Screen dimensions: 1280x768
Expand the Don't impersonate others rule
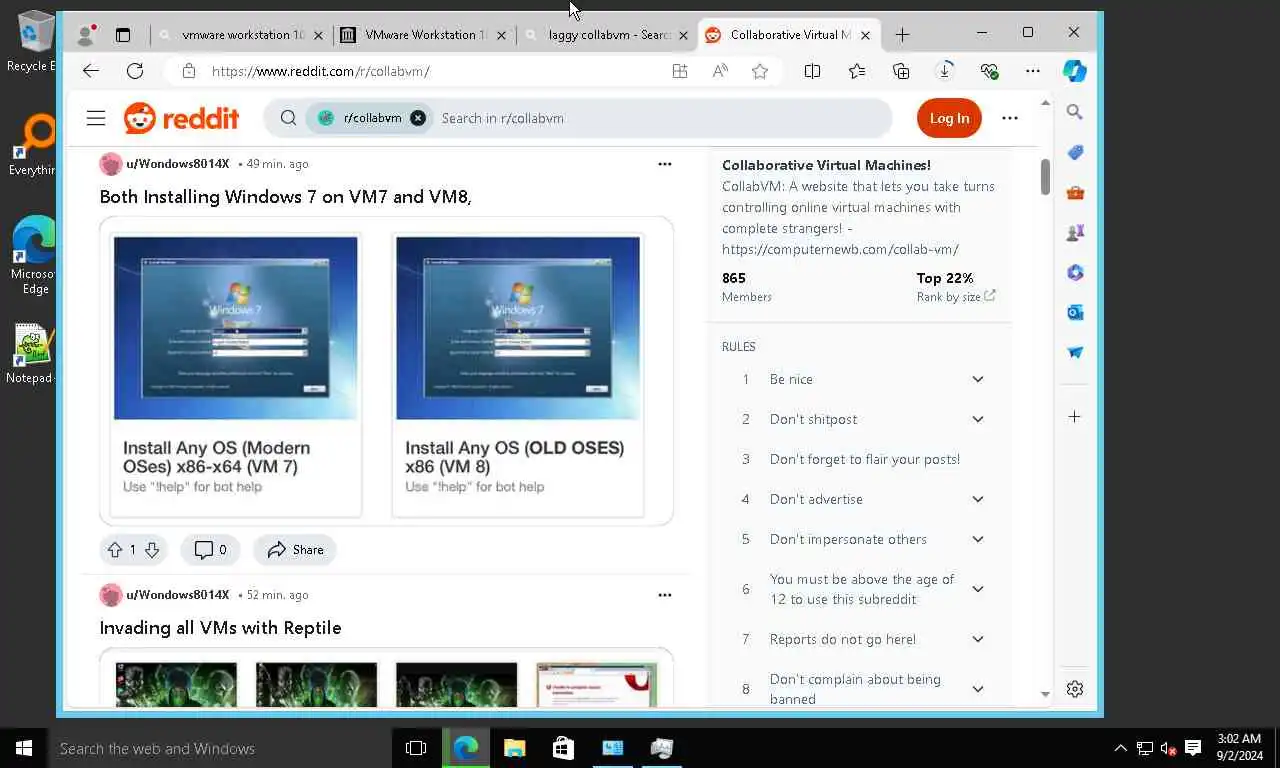coord(978,539)
